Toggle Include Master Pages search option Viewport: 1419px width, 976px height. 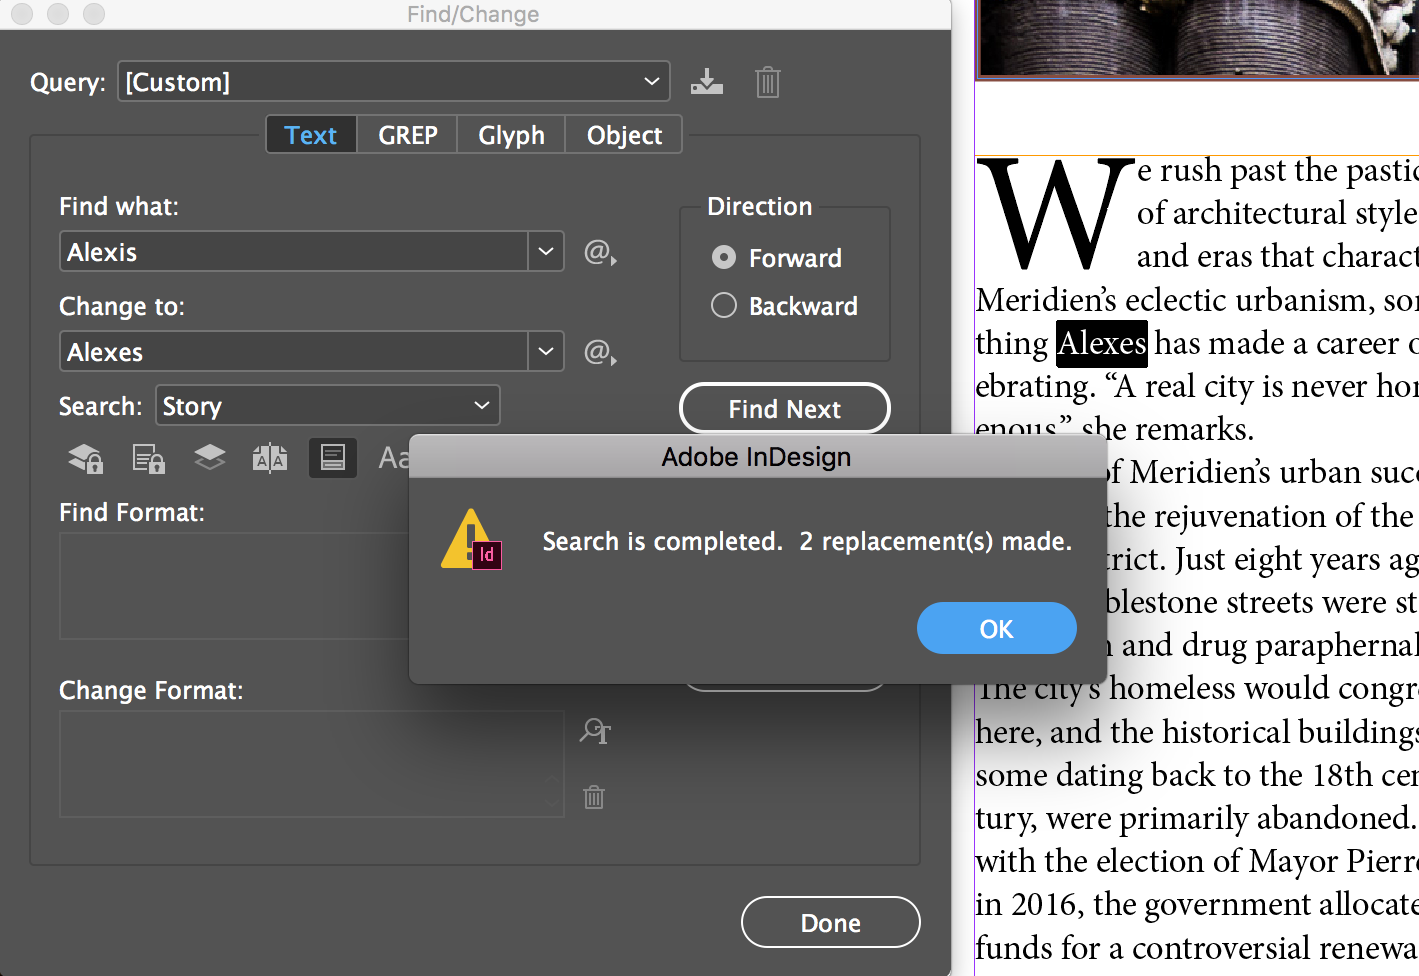(270, 458)
